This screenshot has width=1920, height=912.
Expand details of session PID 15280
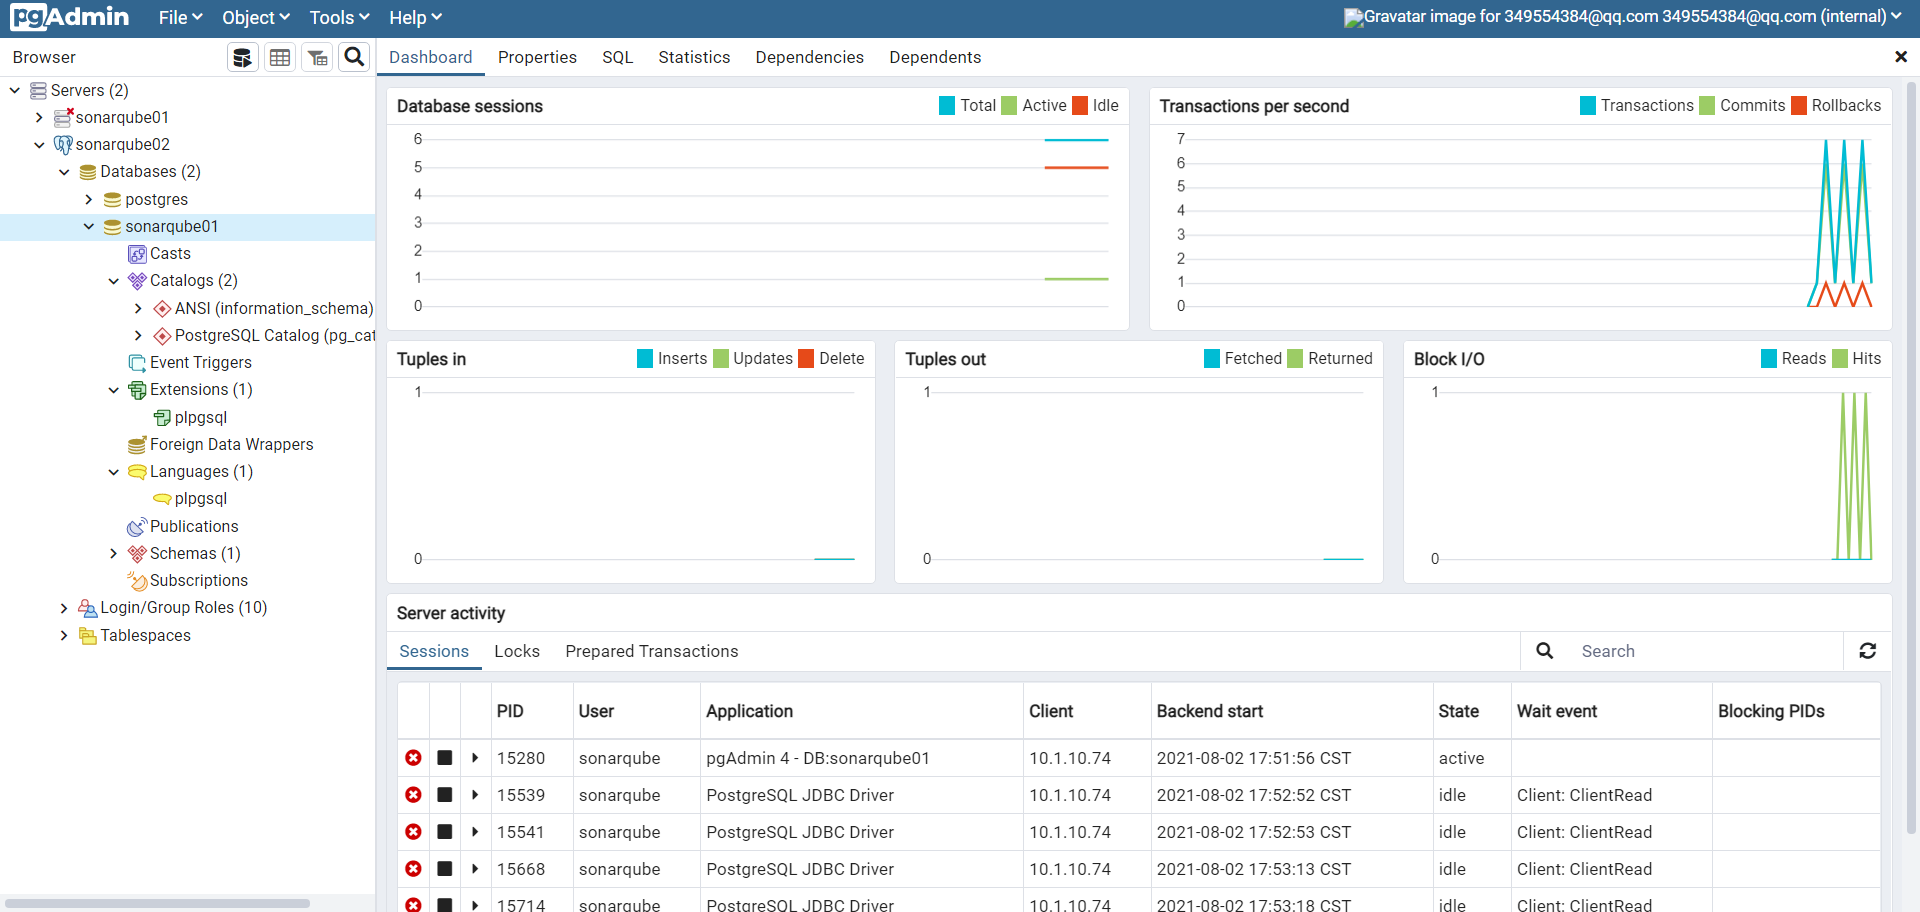pos(475,758)
